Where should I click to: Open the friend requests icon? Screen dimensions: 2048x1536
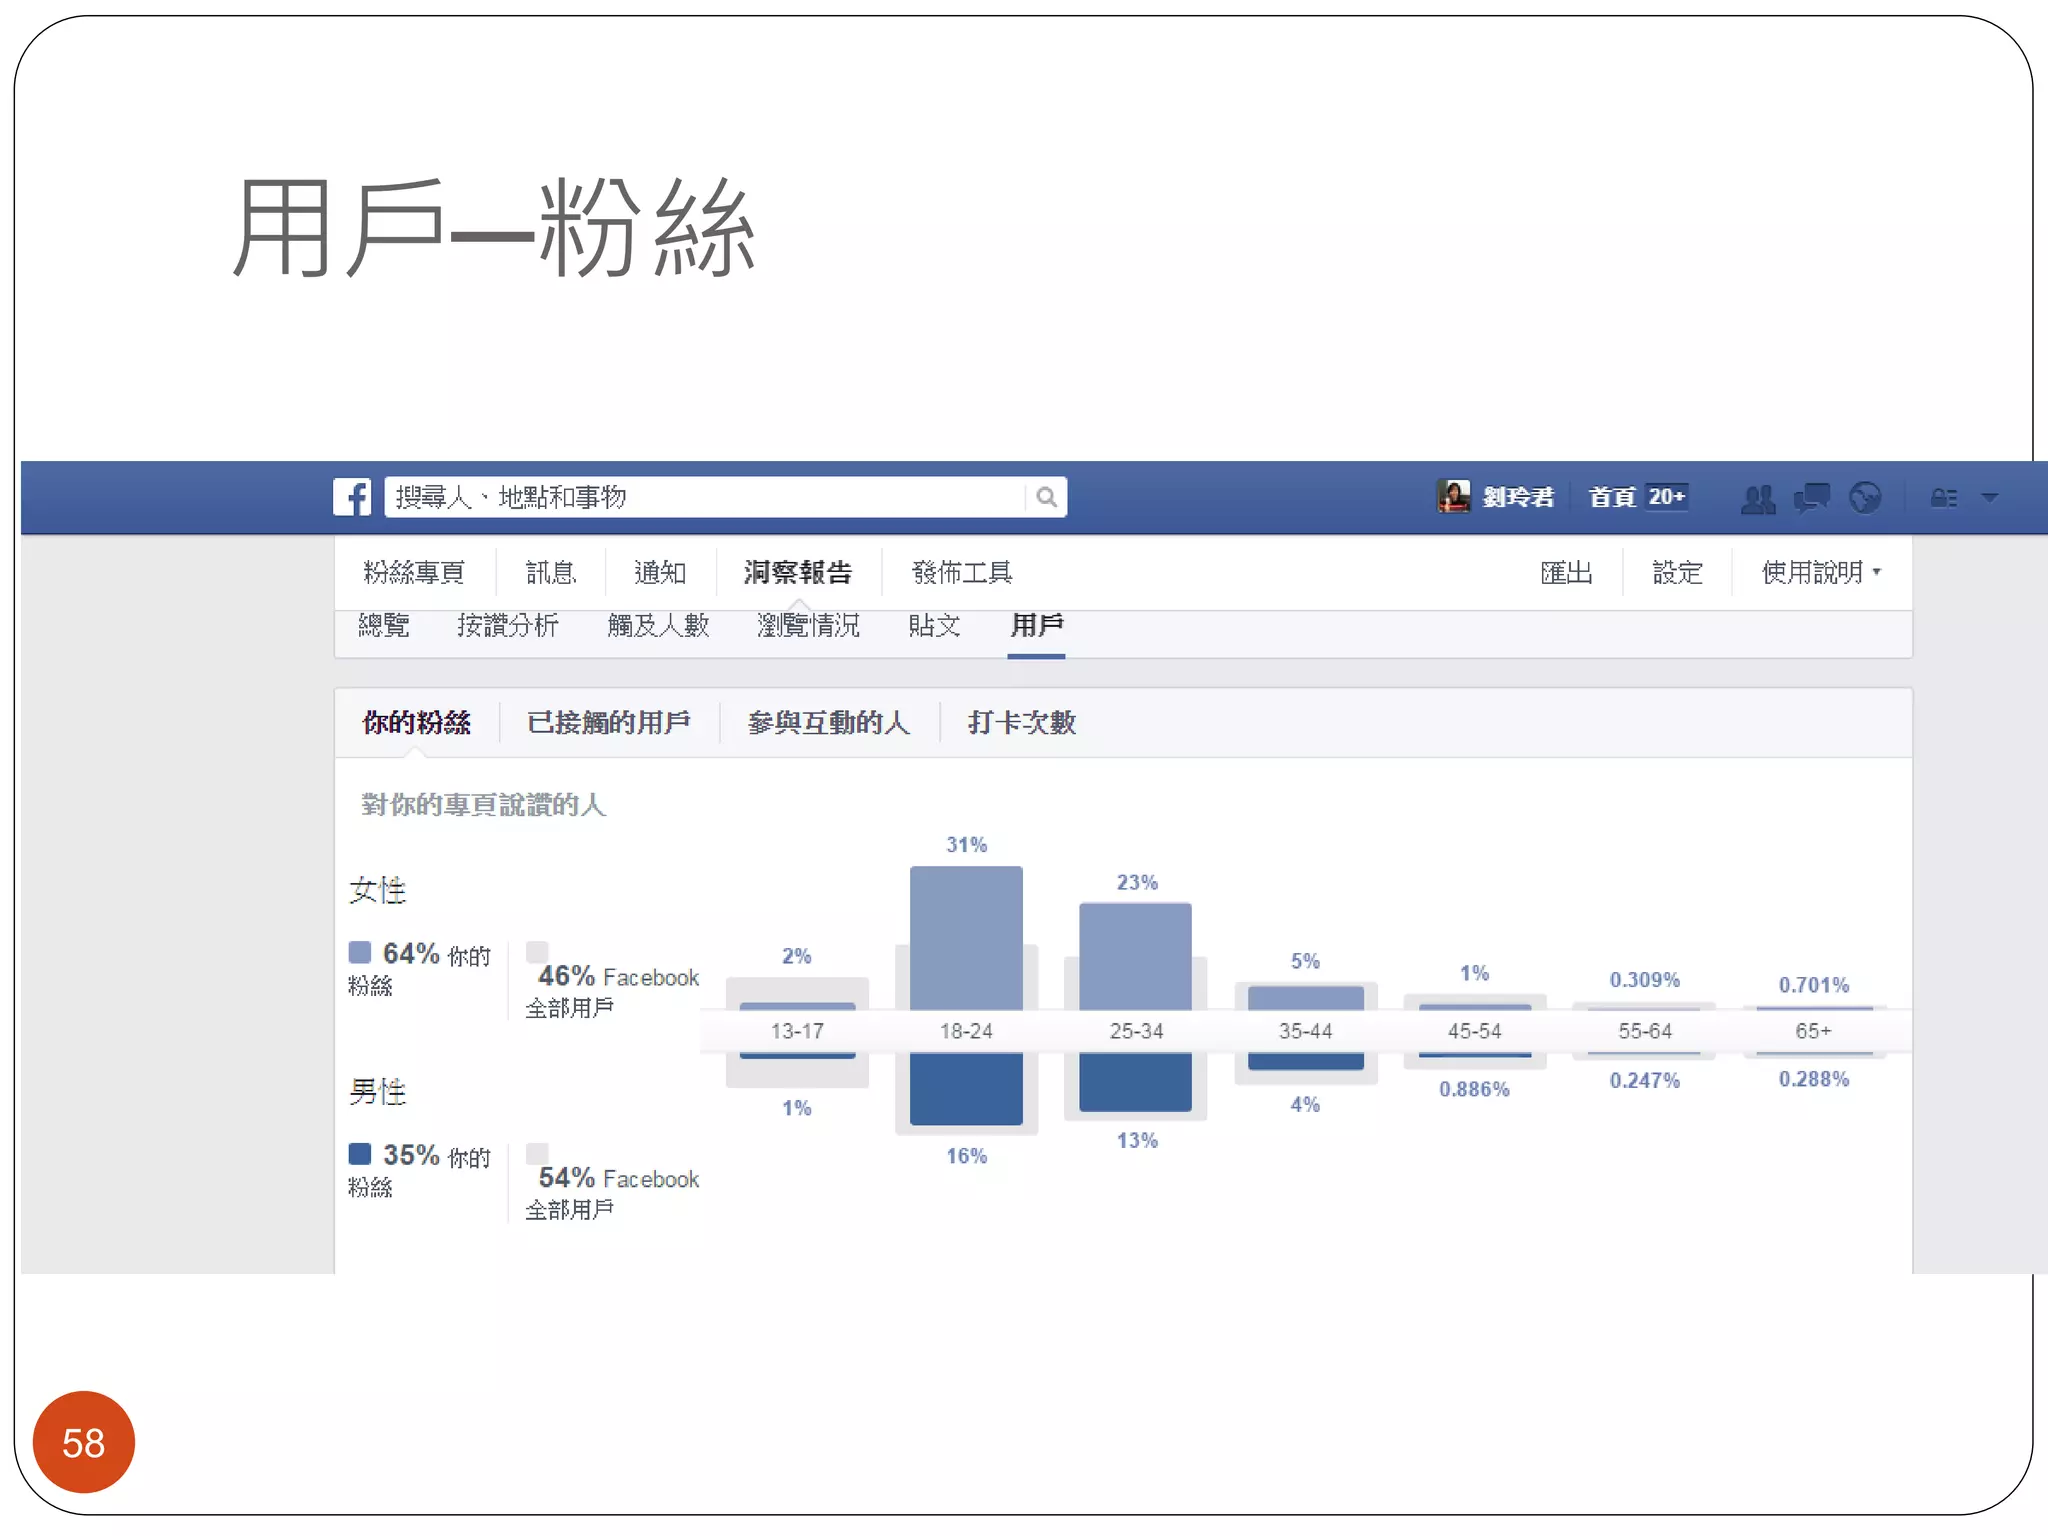point(1757,498)
